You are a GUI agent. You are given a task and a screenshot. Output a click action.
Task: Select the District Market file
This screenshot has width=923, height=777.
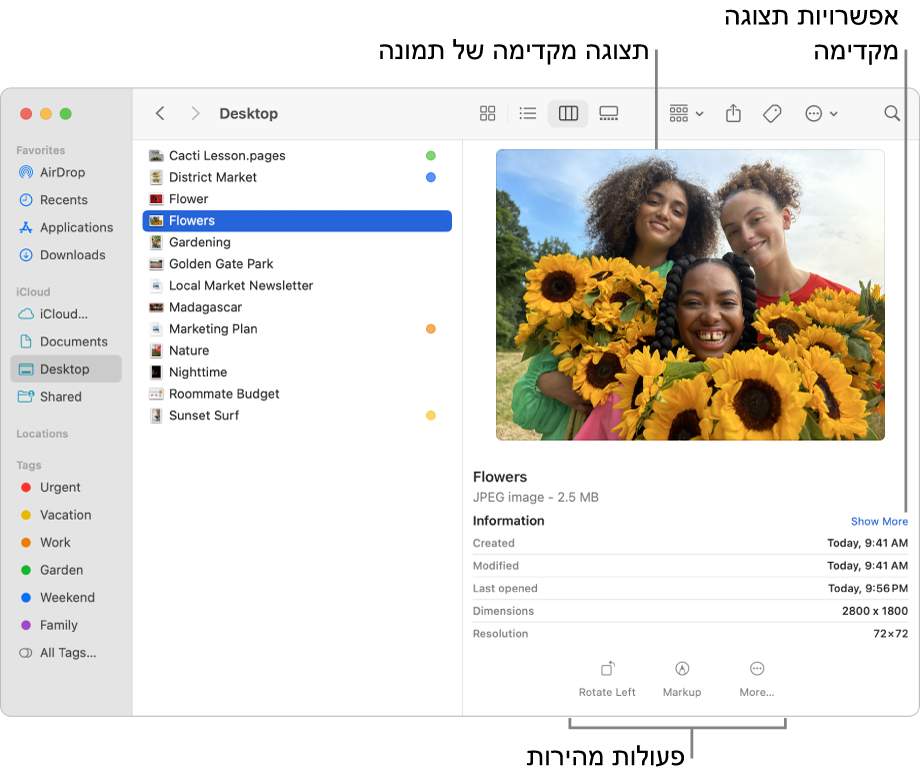click(x=297, y=177)
